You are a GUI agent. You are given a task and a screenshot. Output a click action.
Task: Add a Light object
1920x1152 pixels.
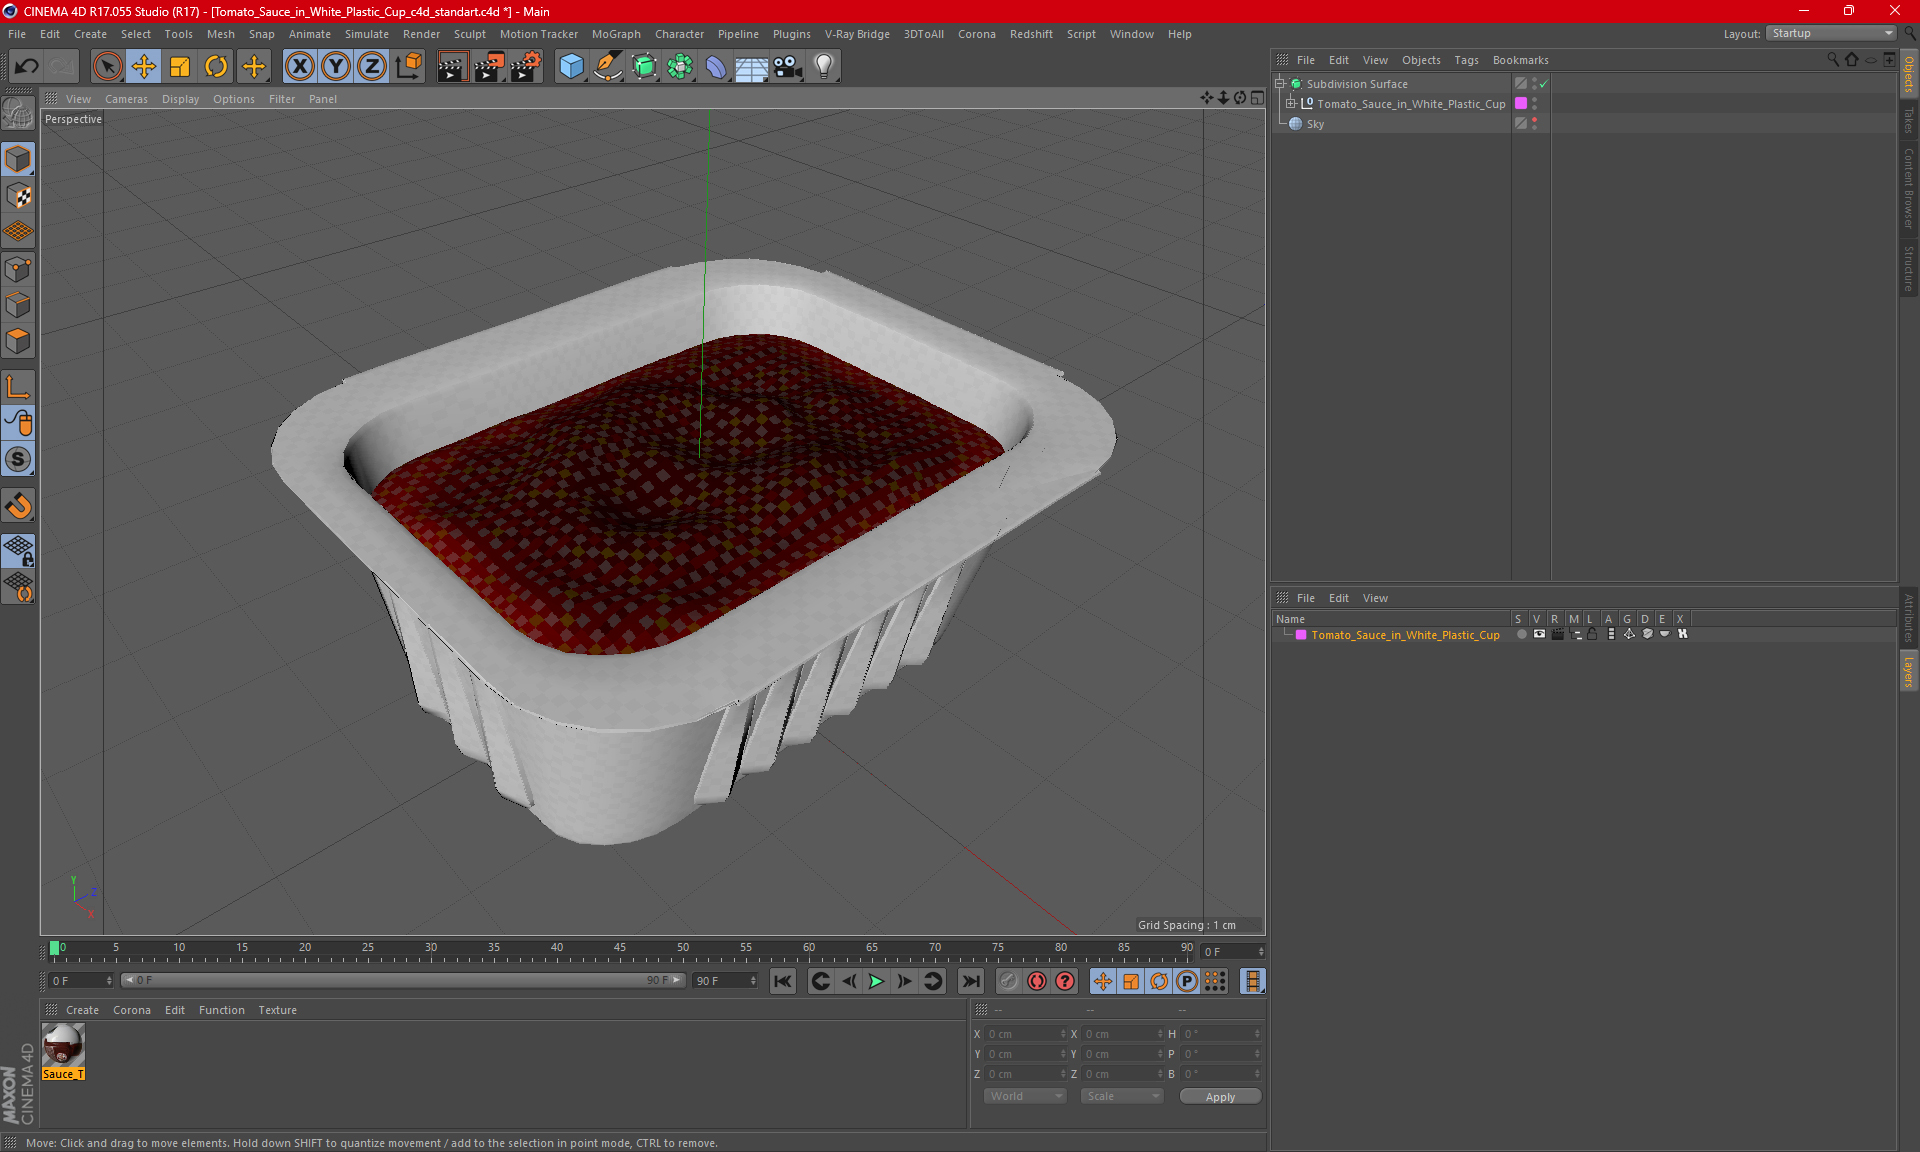click(824, 66)
